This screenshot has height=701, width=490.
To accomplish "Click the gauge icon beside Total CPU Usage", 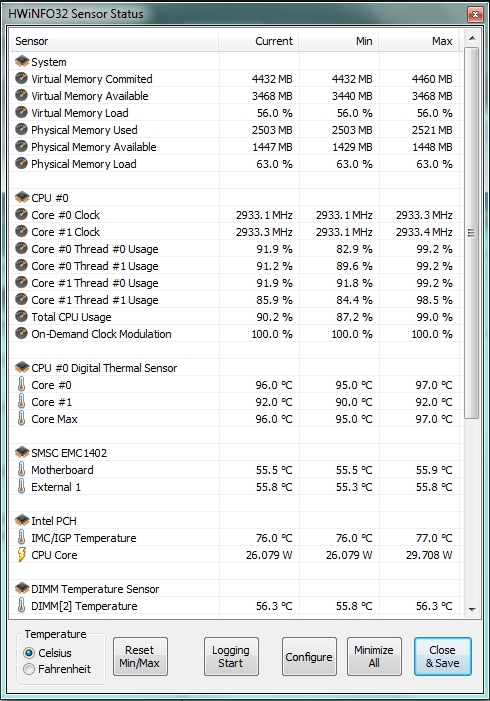I will tap(21, 317).
